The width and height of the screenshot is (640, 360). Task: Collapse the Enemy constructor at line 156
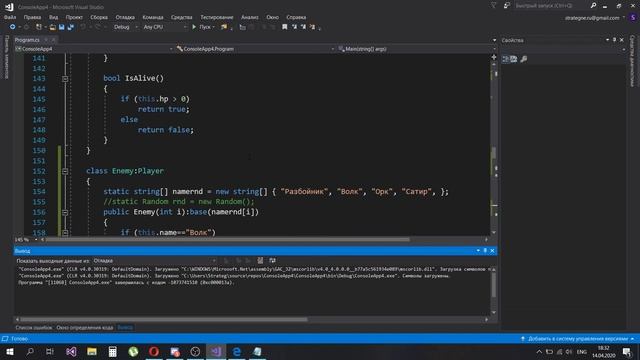(x=65, y=212)
